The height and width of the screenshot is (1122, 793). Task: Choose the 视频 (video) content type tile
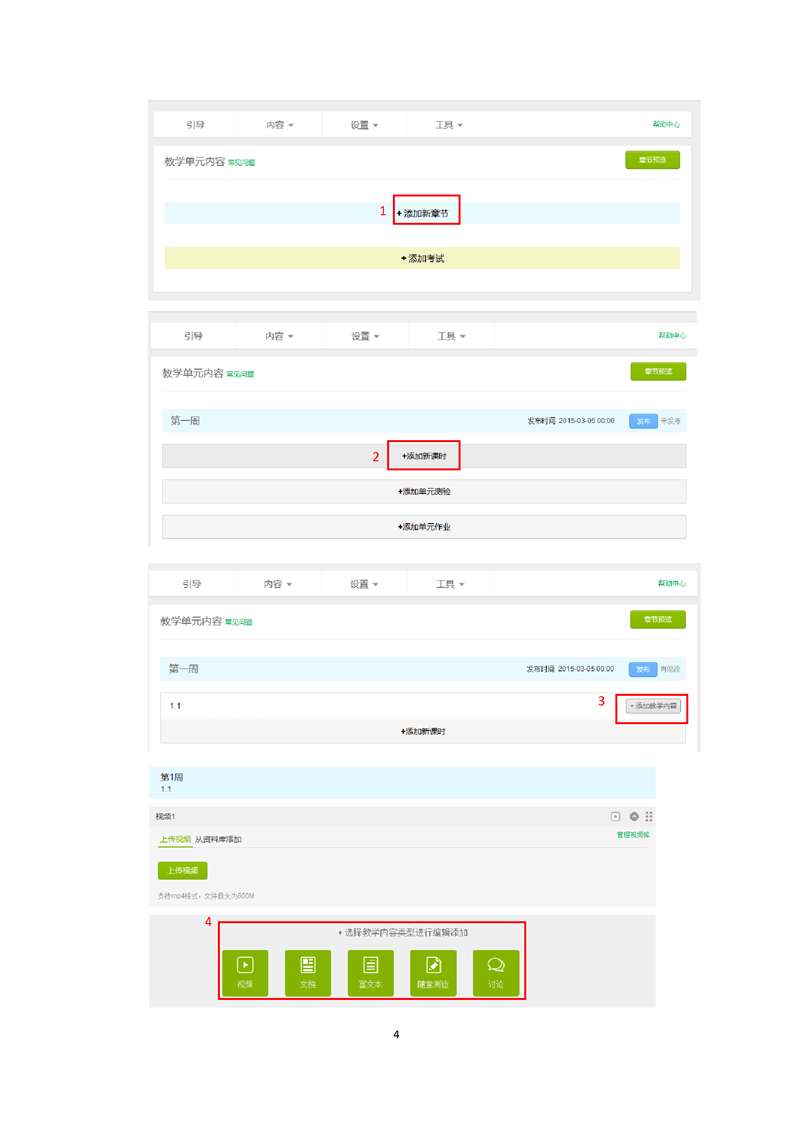click(245, 973)
